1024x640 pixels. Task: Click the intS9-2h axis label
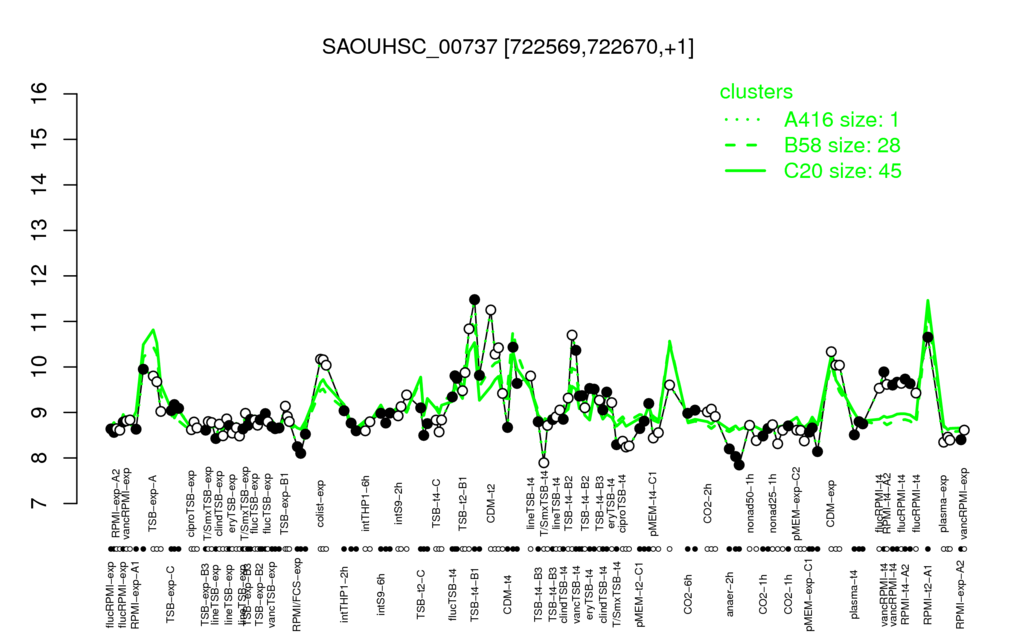399,505
